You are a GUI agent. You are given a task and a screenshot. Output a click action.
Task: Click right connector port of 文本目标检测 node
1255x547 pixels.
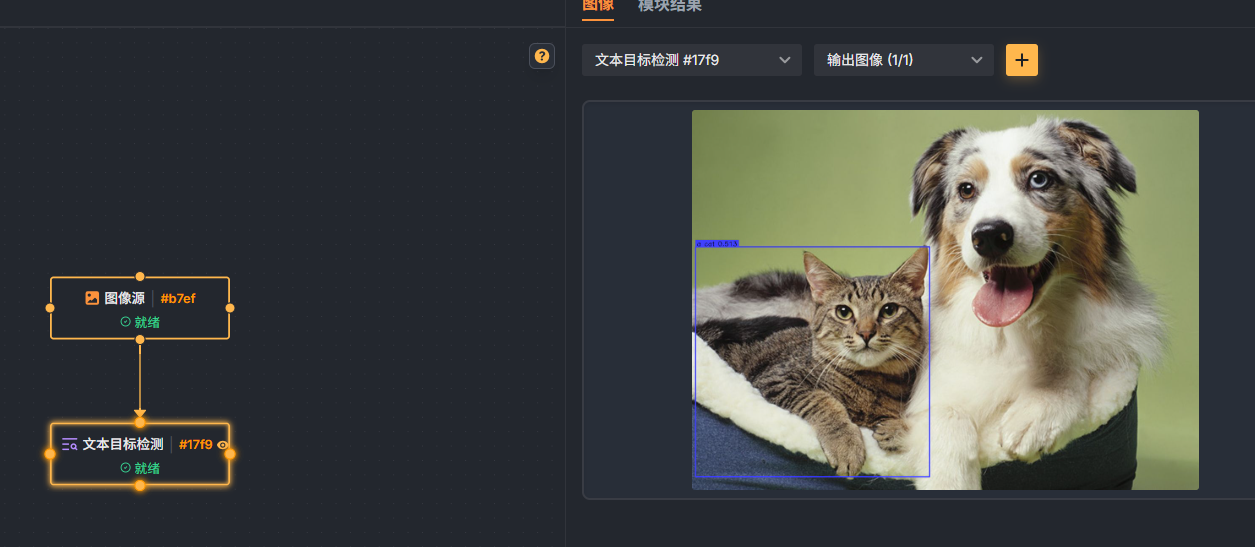coord(230,454)
